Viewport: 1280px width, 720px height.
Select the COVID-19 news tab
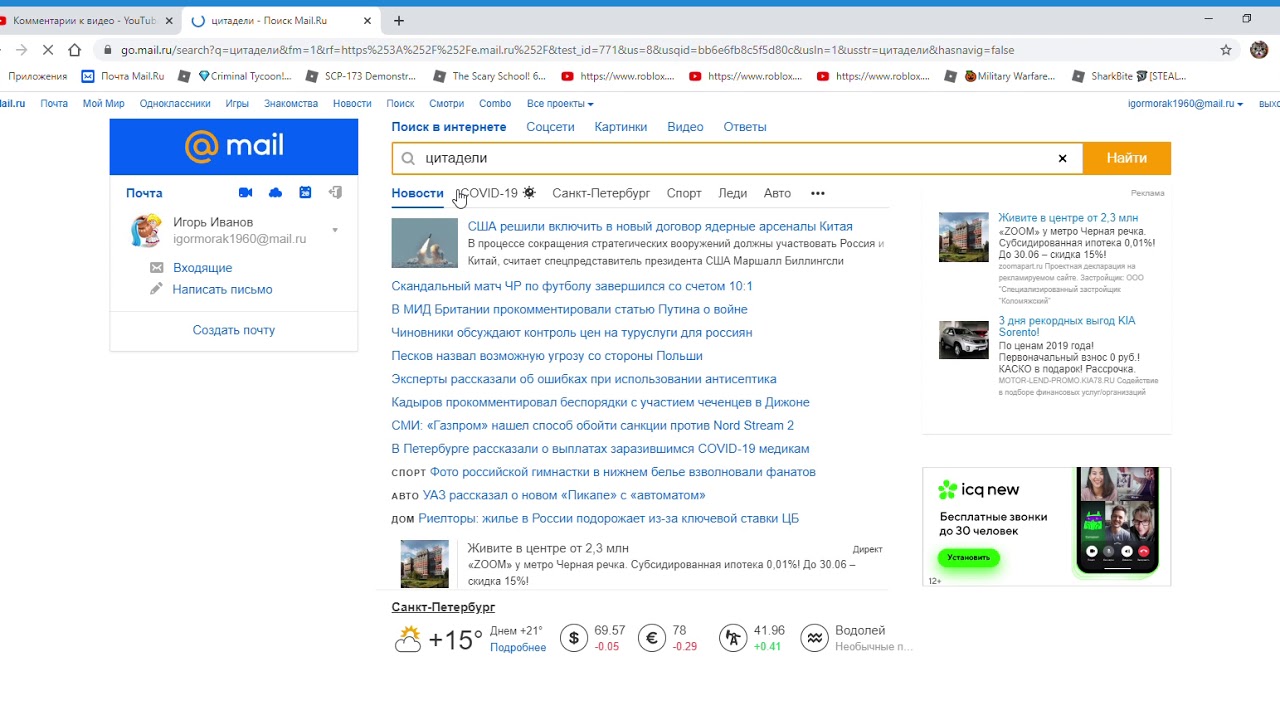point(496,193)
